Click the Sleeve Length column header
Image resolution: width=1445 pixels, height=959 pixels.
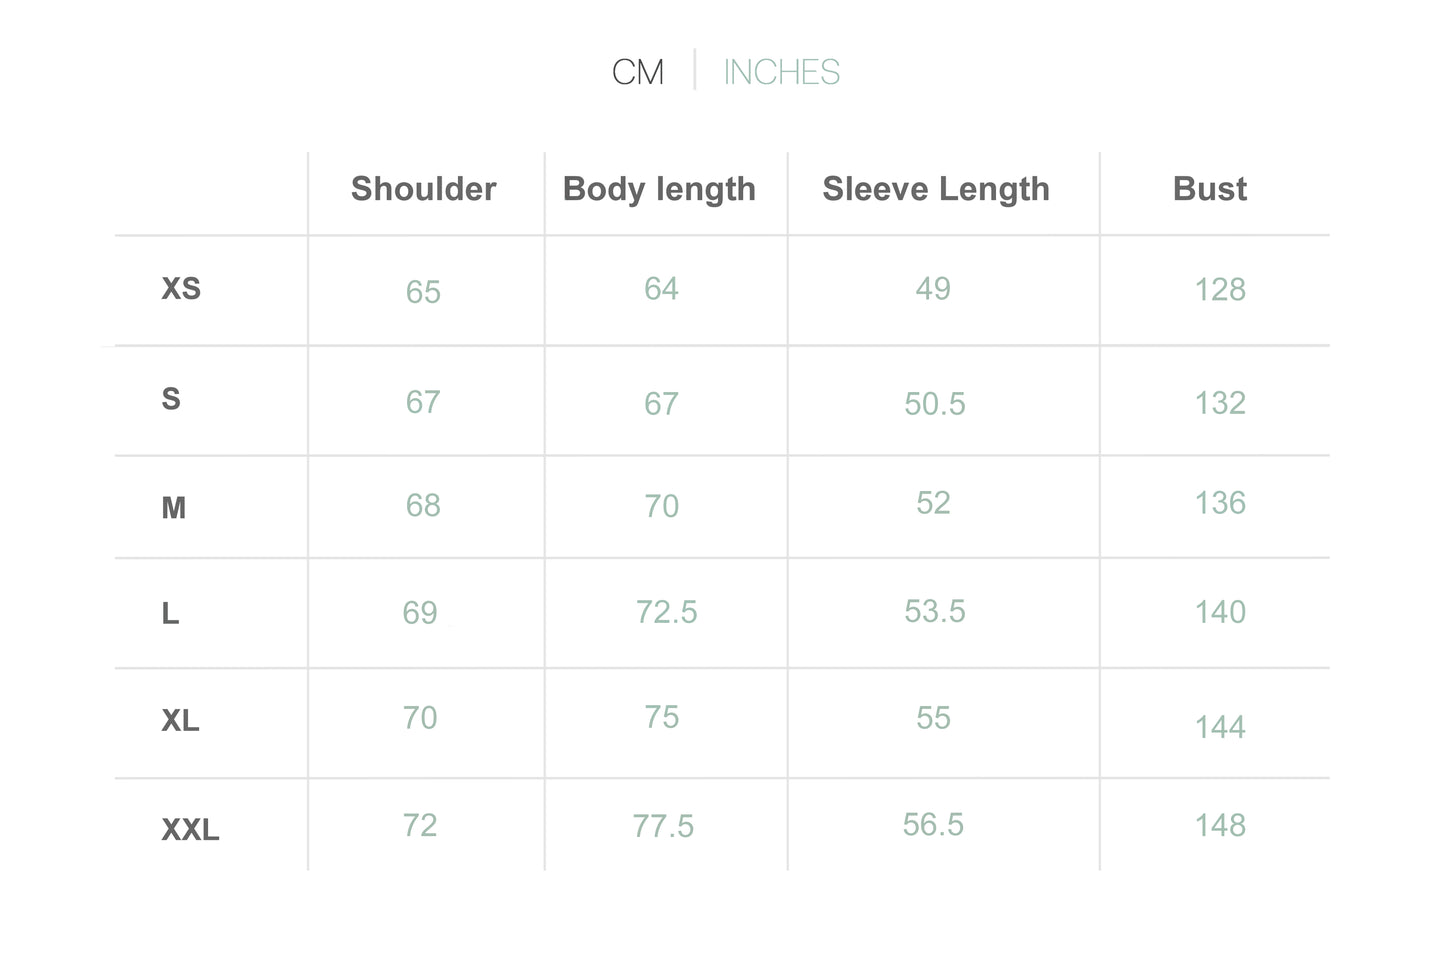click(x=936, y=189)
